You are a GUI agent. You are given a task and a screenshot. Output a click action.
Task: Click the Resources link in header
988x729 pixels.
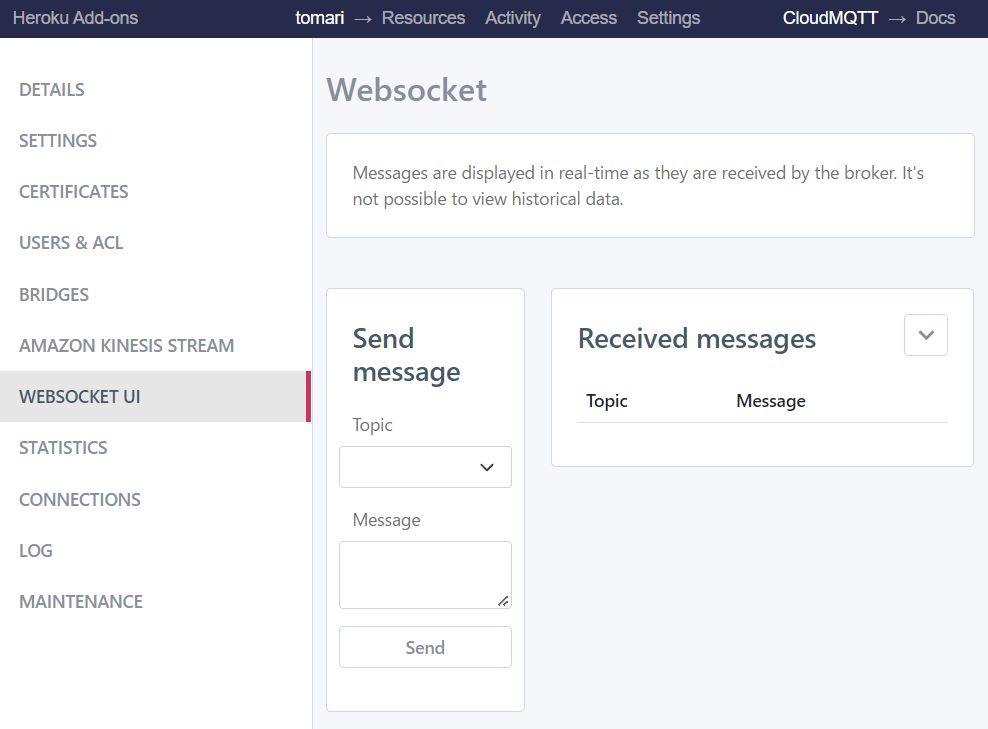point(423,18)
